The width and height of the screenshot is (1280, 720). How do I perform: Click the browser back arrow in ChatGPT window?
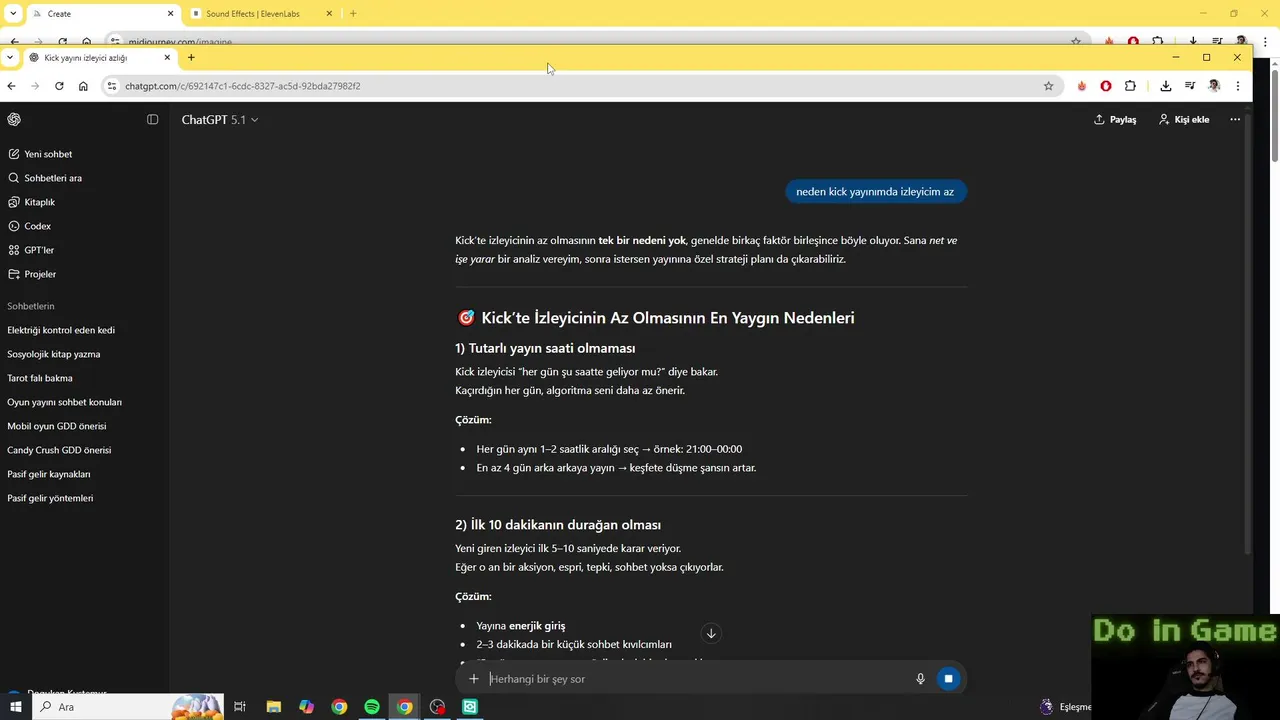click(x=11, y=86)
